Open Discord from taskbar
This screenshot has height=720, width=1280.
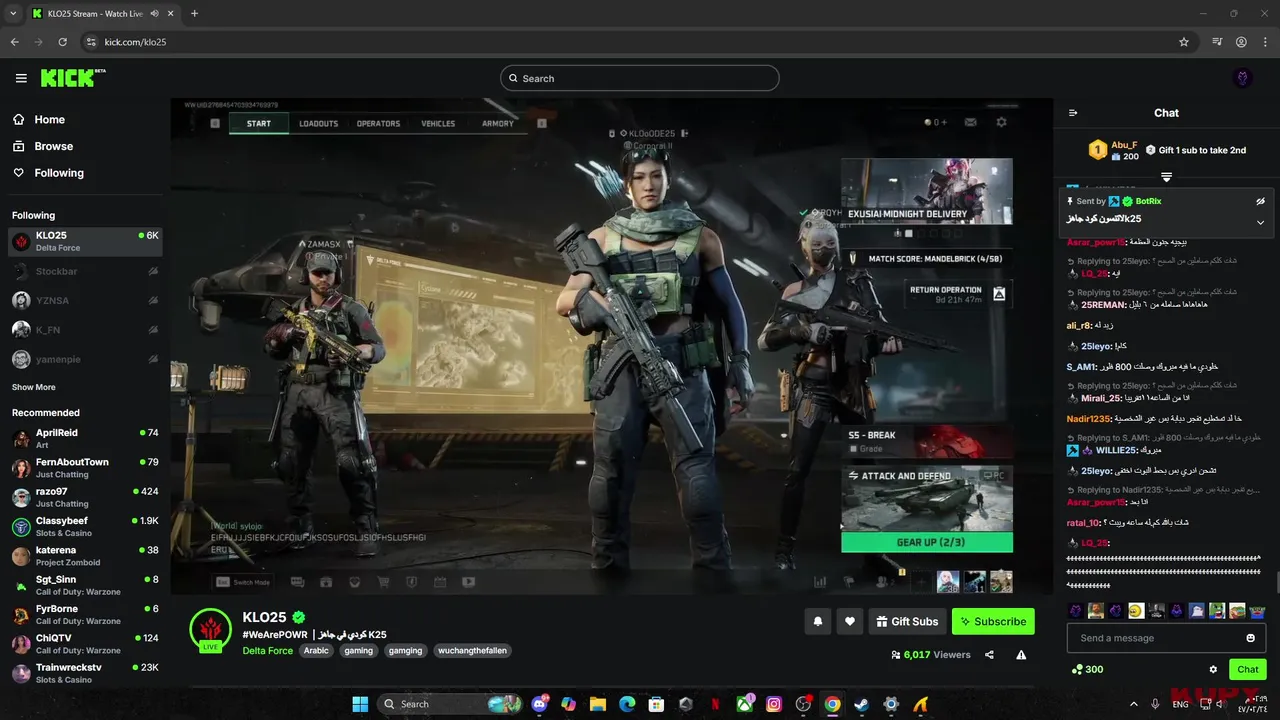point(540,704)
